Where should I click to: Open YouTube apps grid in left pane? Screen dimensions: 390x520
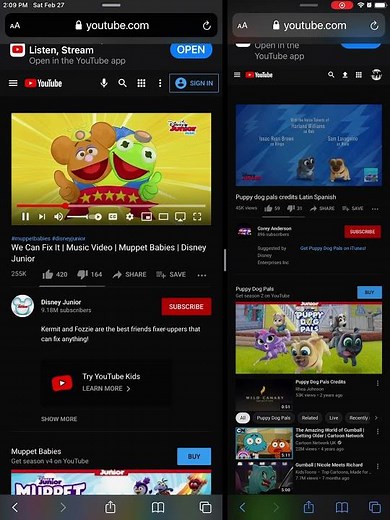click(x=141, y=83)
